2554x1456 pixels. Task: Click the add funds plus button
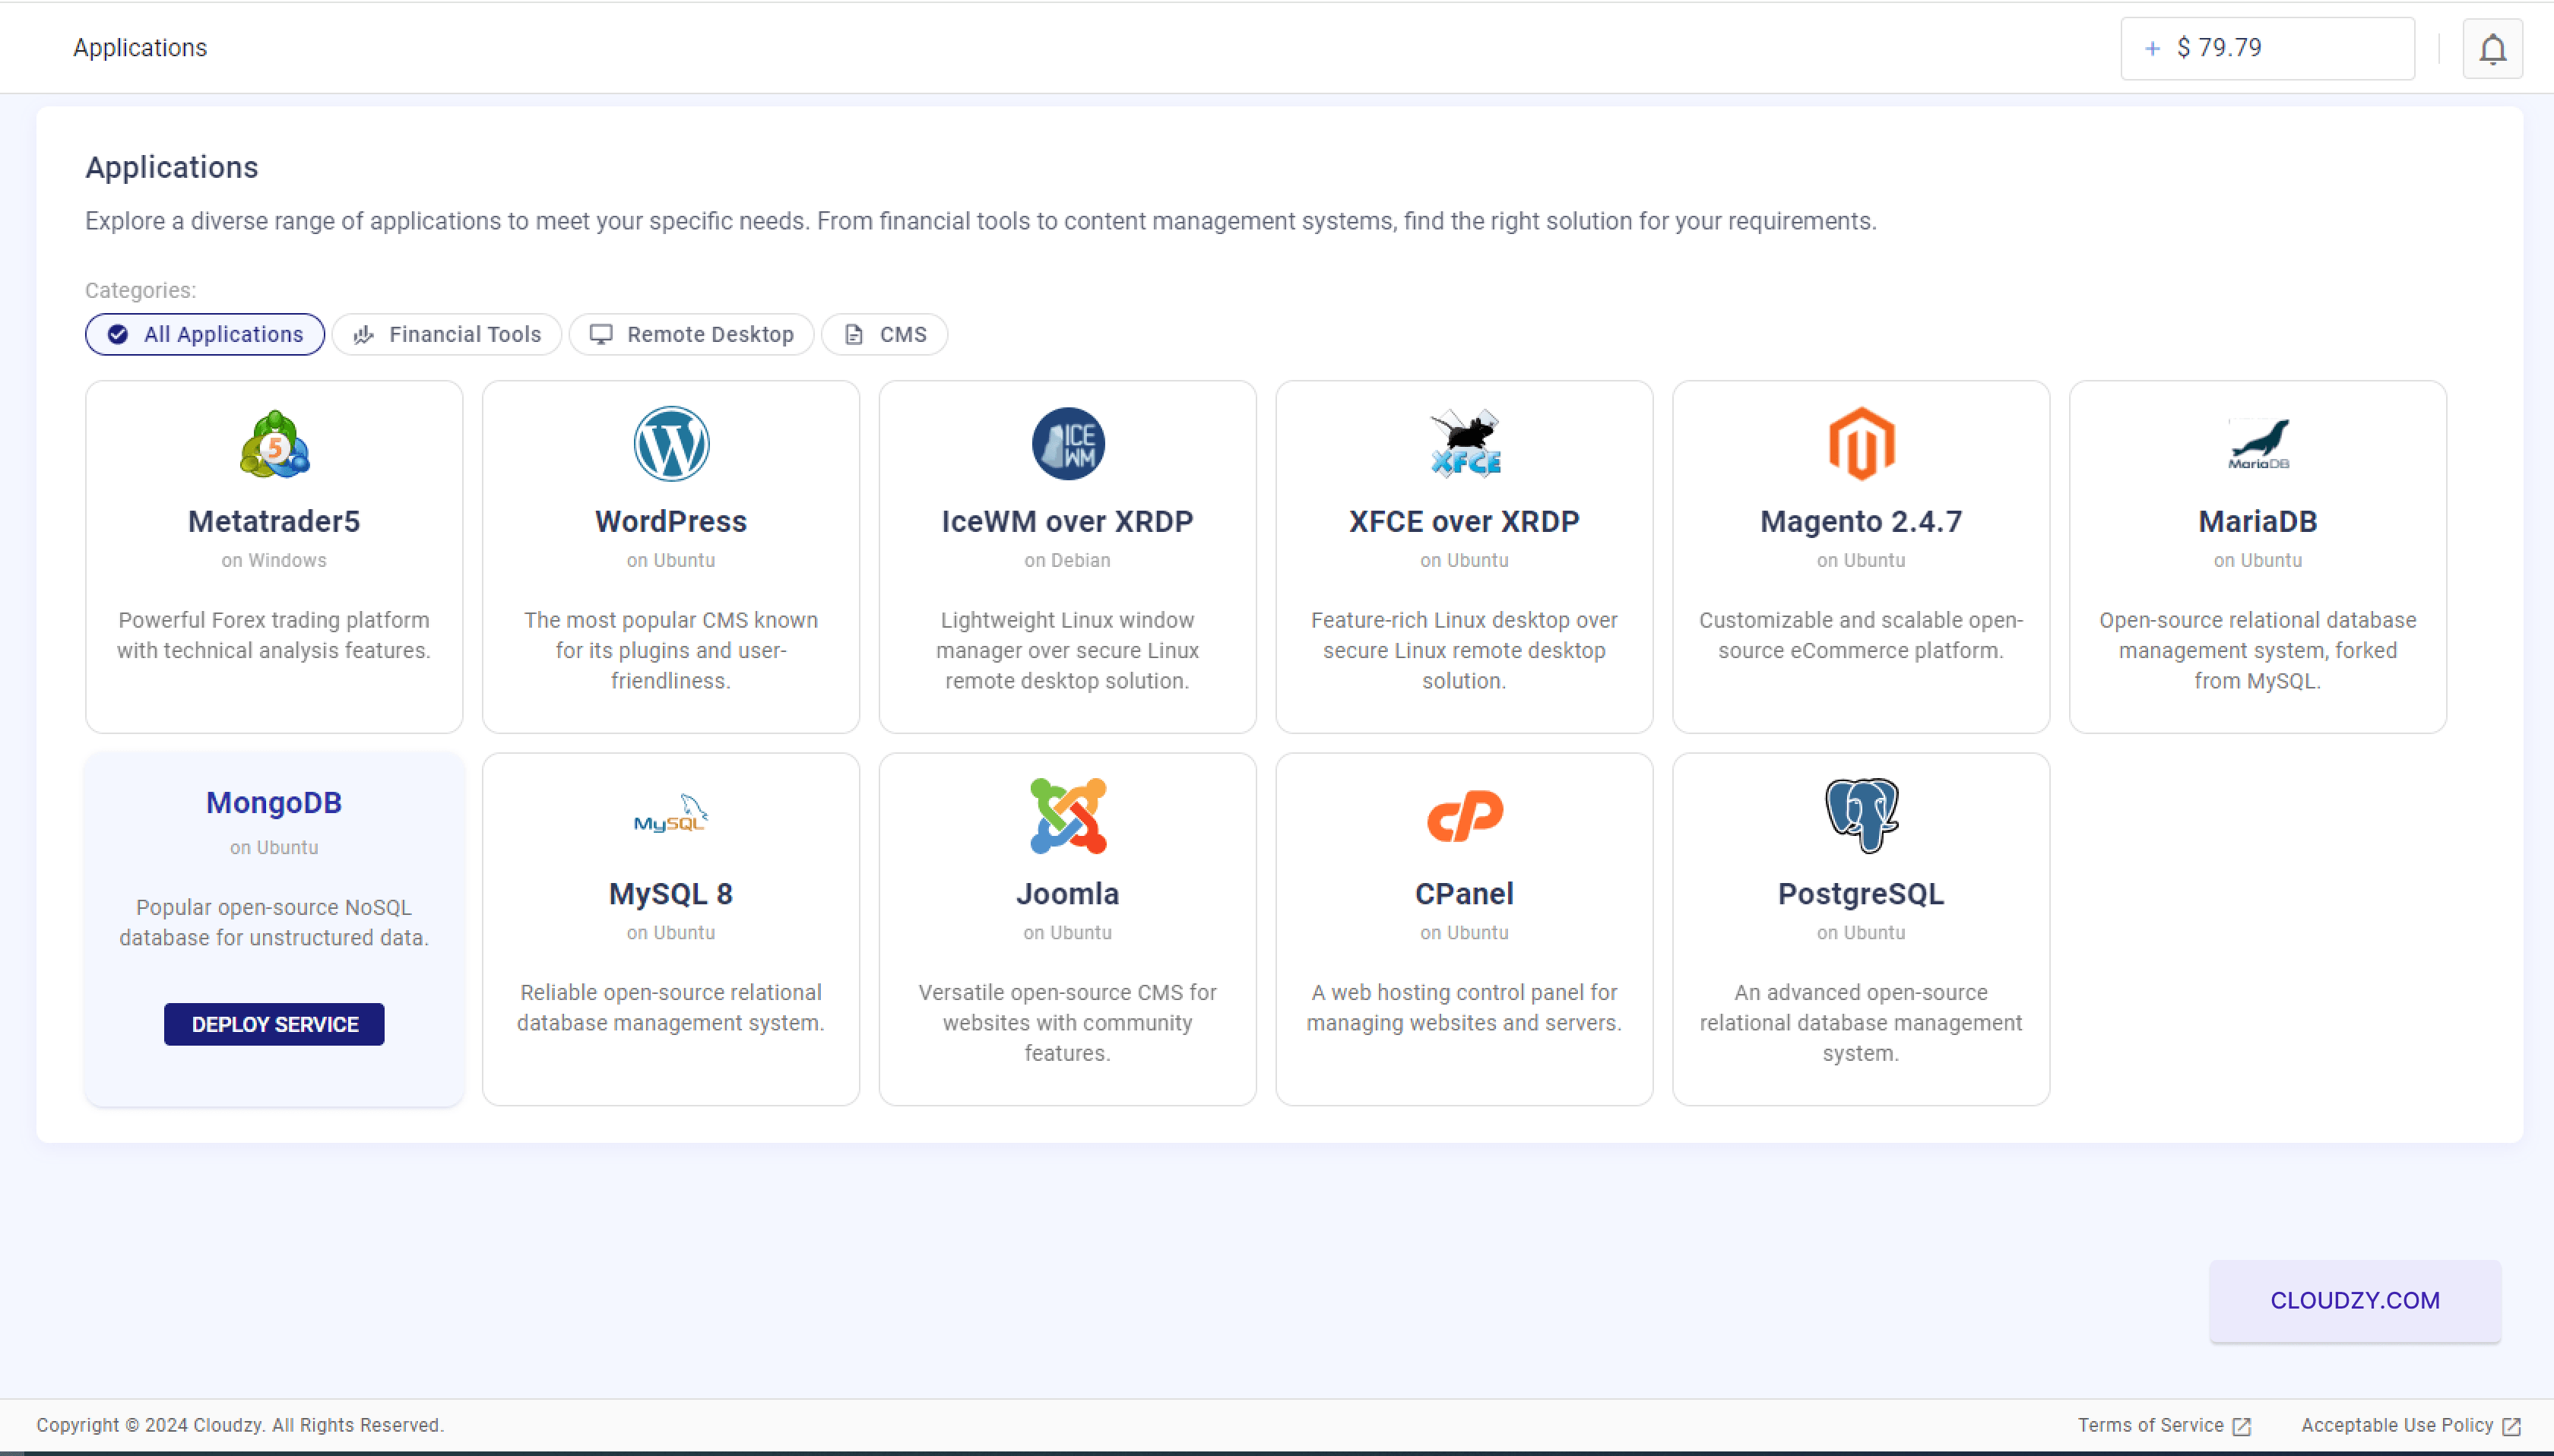(2149, 47)
